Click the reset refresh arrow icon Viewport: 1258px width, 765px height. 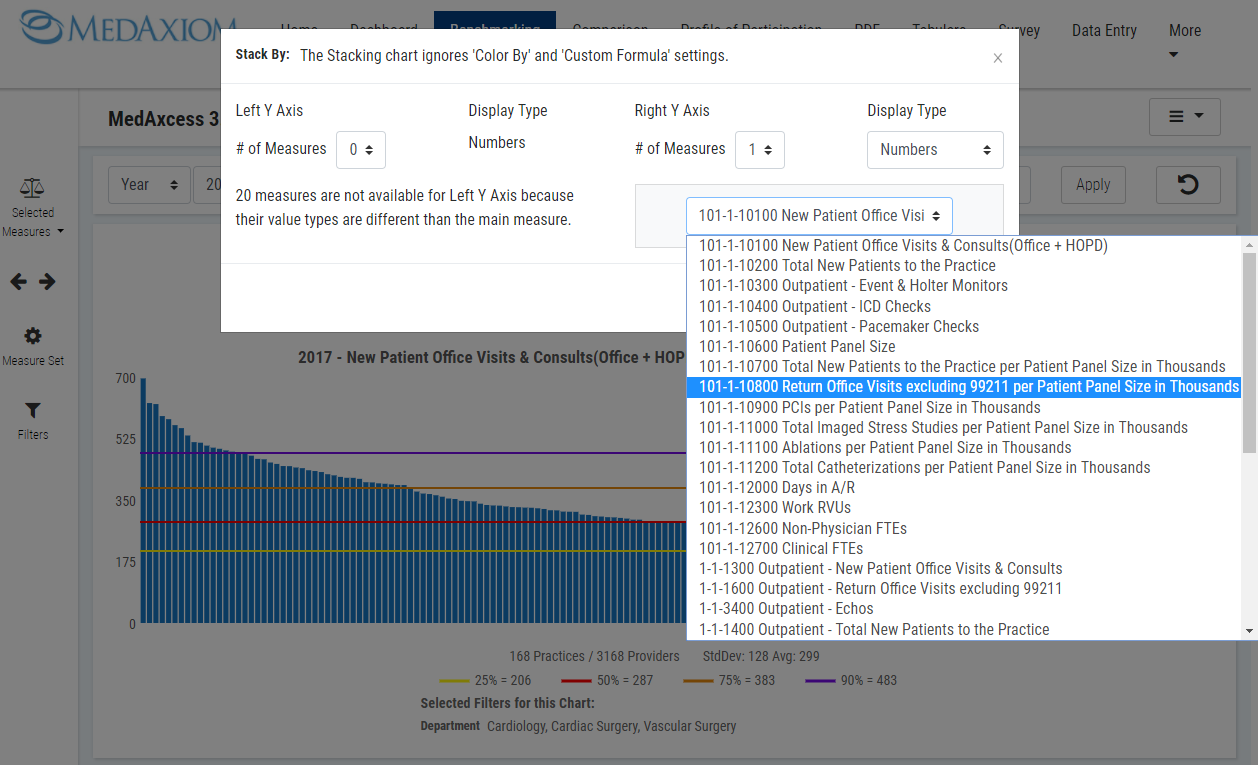click(x=1188, y=184)
